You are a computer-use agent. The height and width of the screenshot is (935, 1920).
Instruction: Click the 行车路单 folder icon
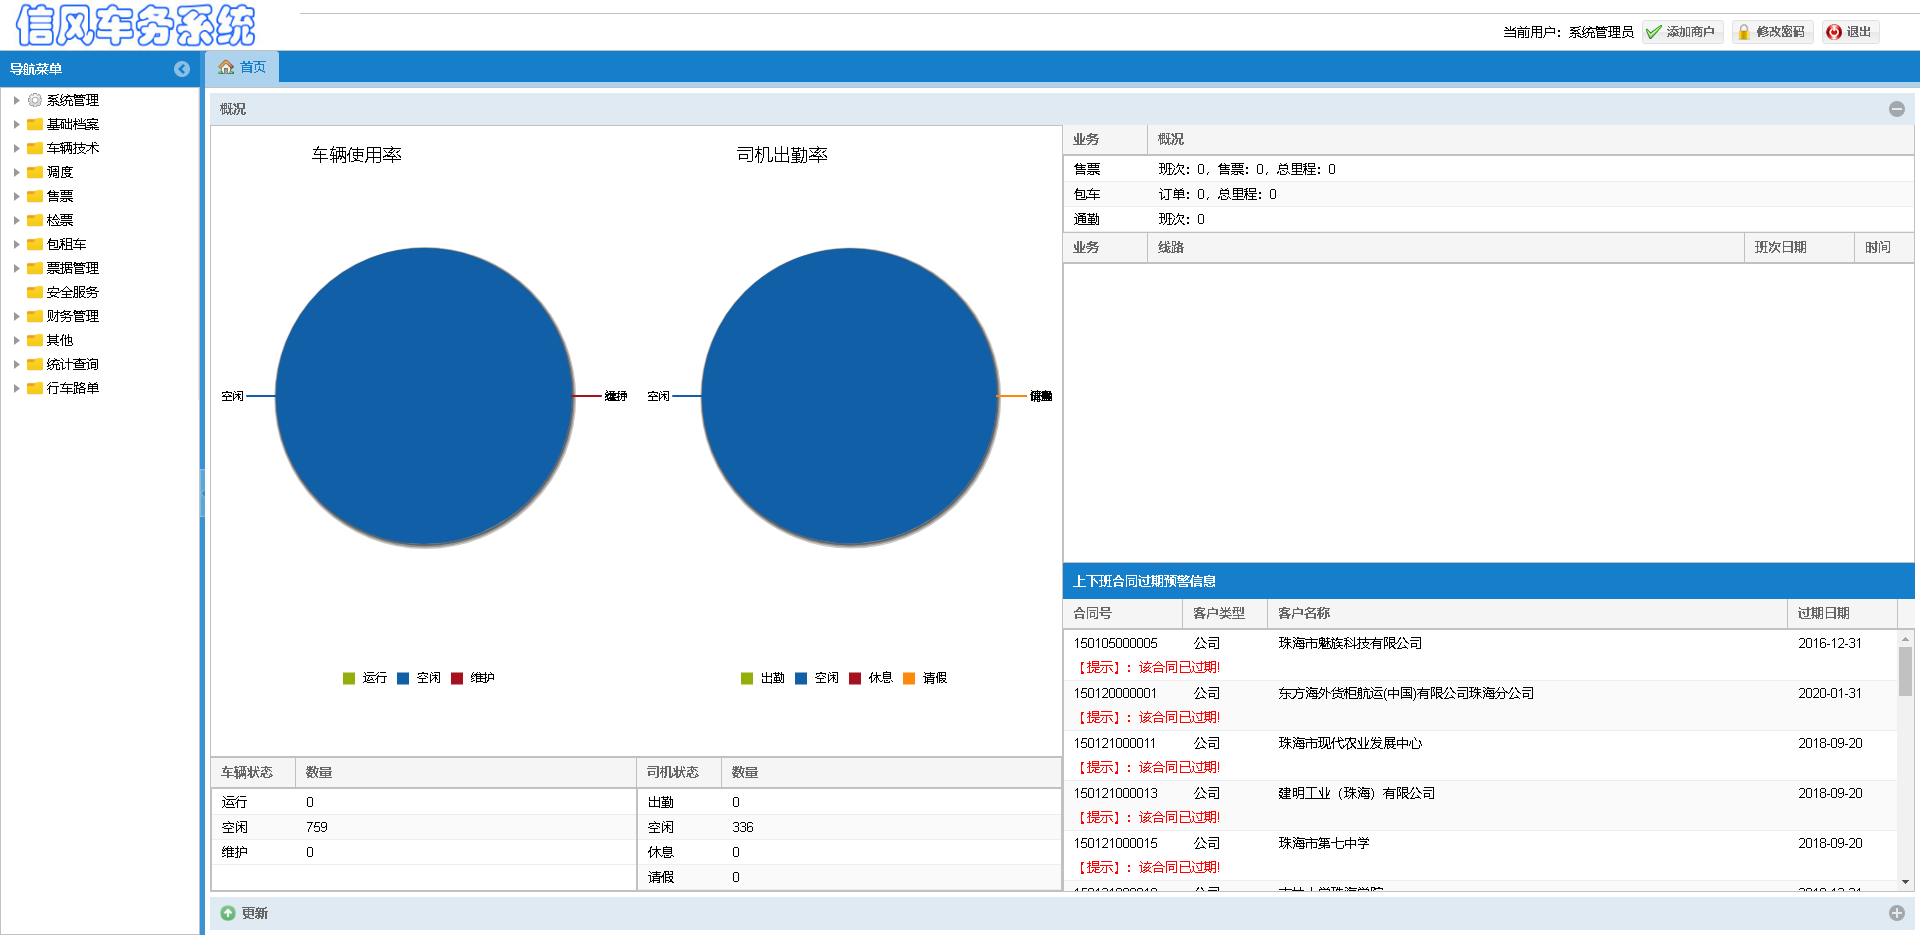coord(35,388)
